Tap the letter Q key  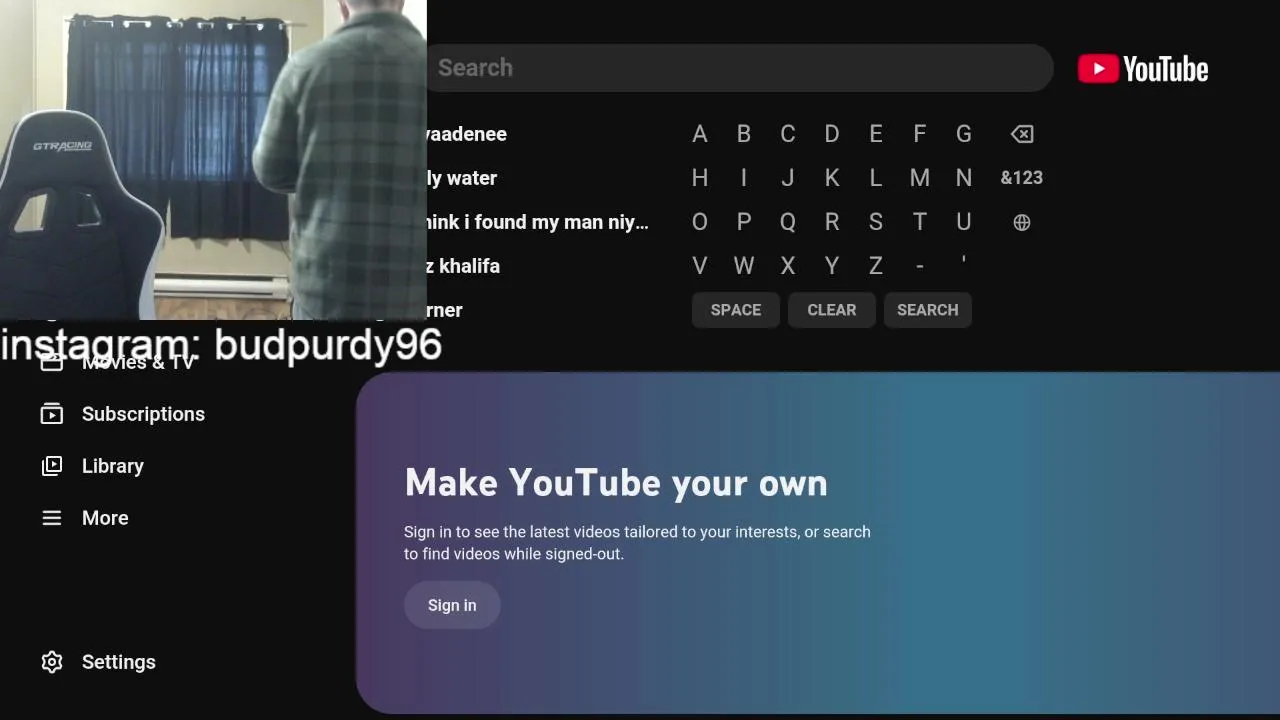(x=788, y=222)
